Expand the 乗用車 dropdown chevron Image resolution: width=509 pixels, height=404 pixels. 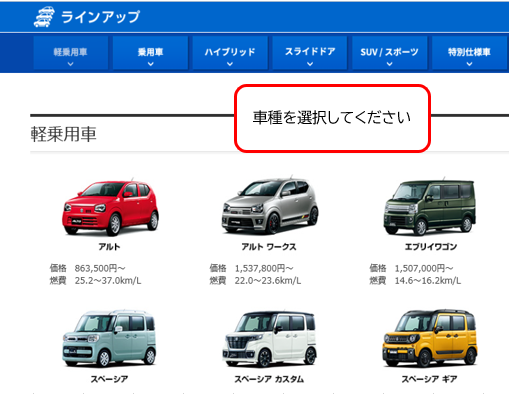coord(151,64)
